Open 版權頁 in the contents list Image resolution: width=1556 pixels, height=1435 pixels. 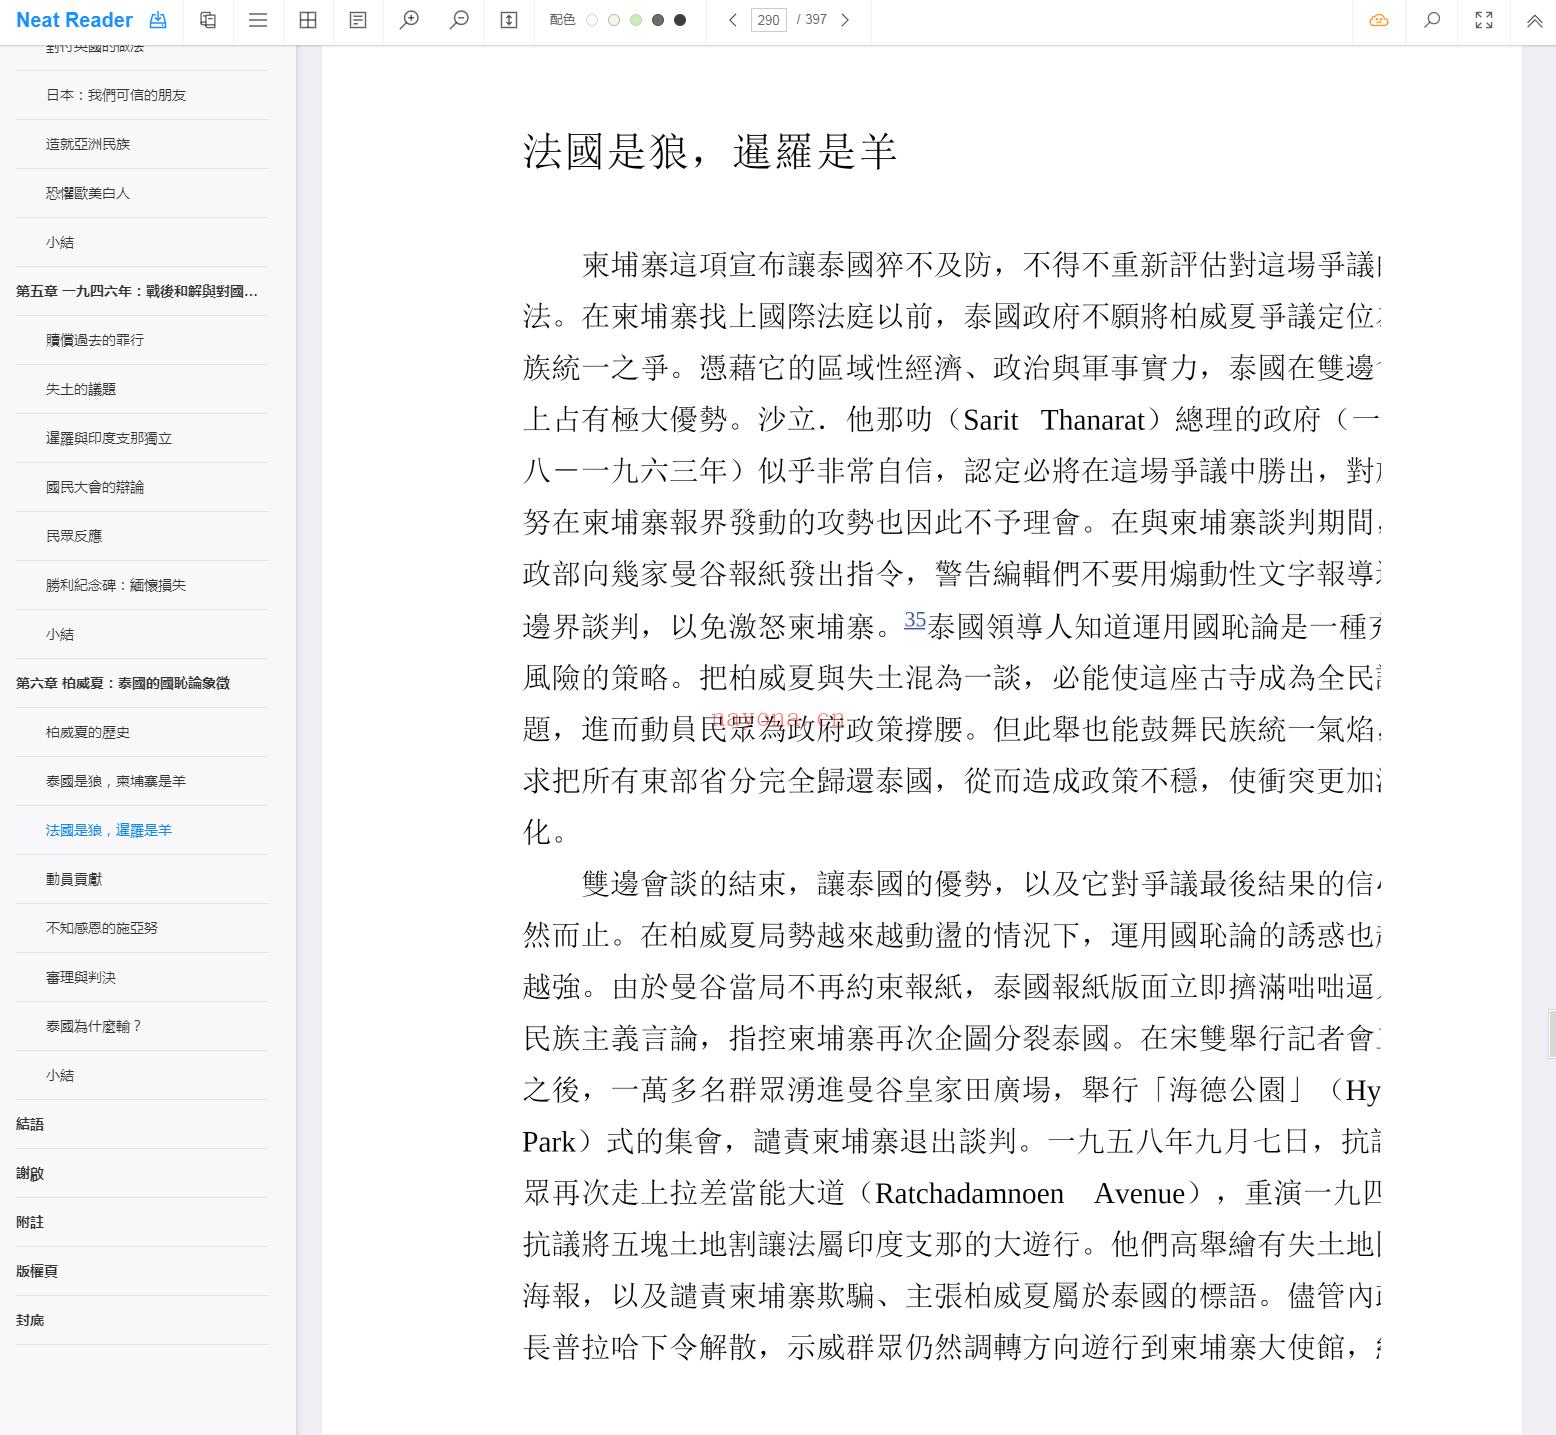pos(37,1271)
